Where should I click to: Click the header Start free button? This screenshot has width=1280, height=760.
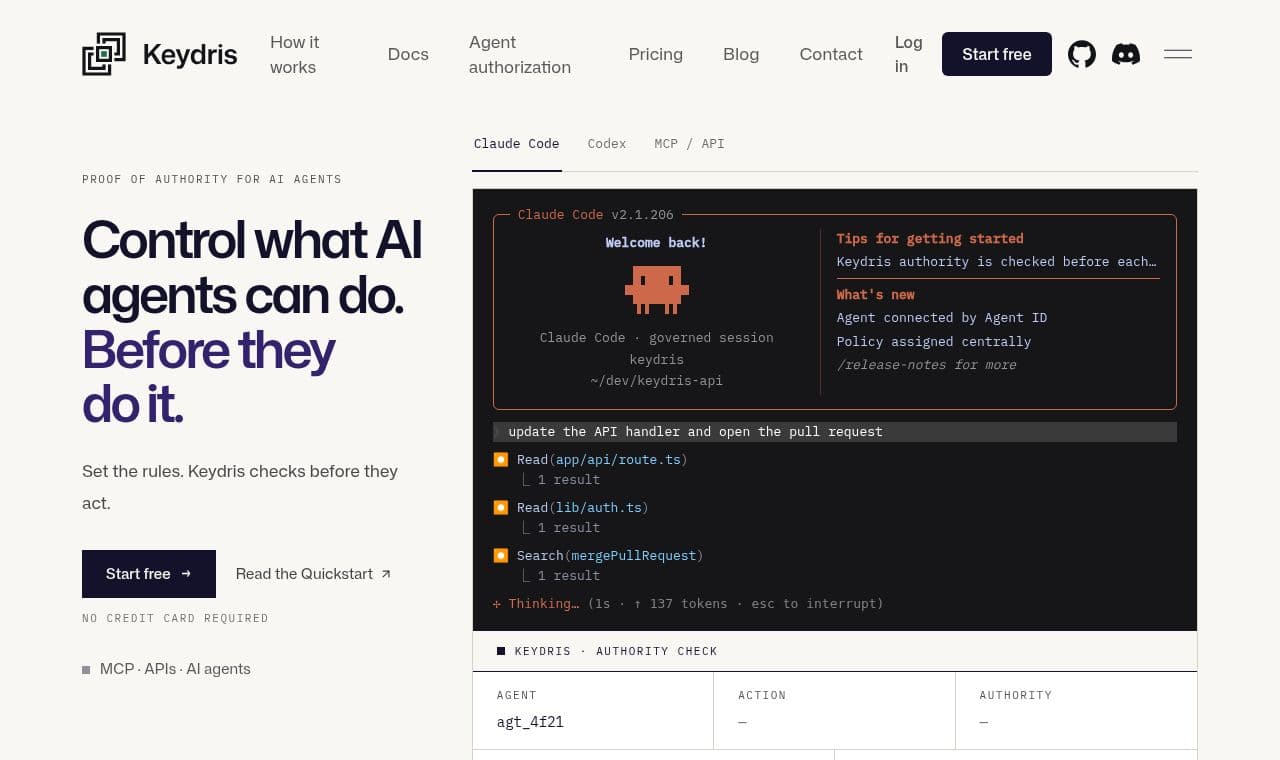point(997,54)
